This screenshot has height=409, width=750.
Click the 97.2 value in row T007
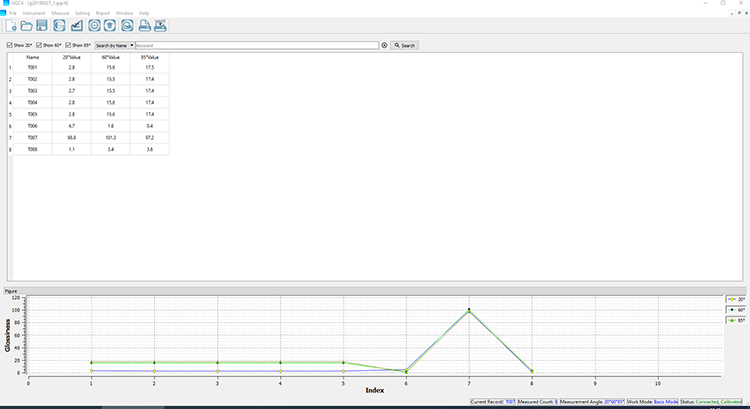pos(150,138)
